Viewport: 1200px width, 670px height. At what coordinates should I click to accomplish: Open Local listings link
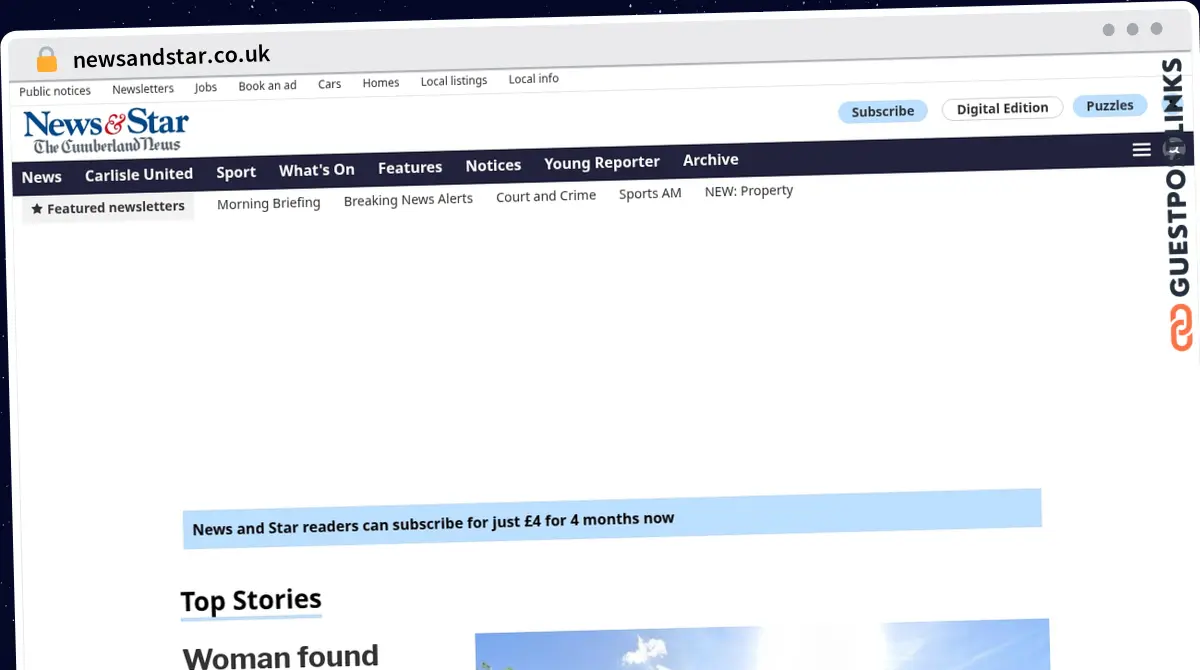coord(454,81)
